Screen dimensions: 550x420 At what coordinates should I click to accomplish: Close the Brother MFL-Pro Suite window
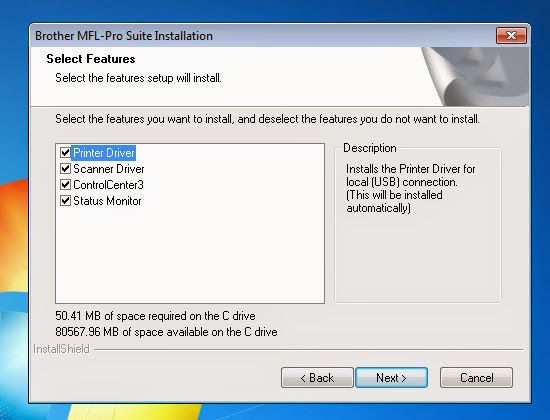click(511, 35)
